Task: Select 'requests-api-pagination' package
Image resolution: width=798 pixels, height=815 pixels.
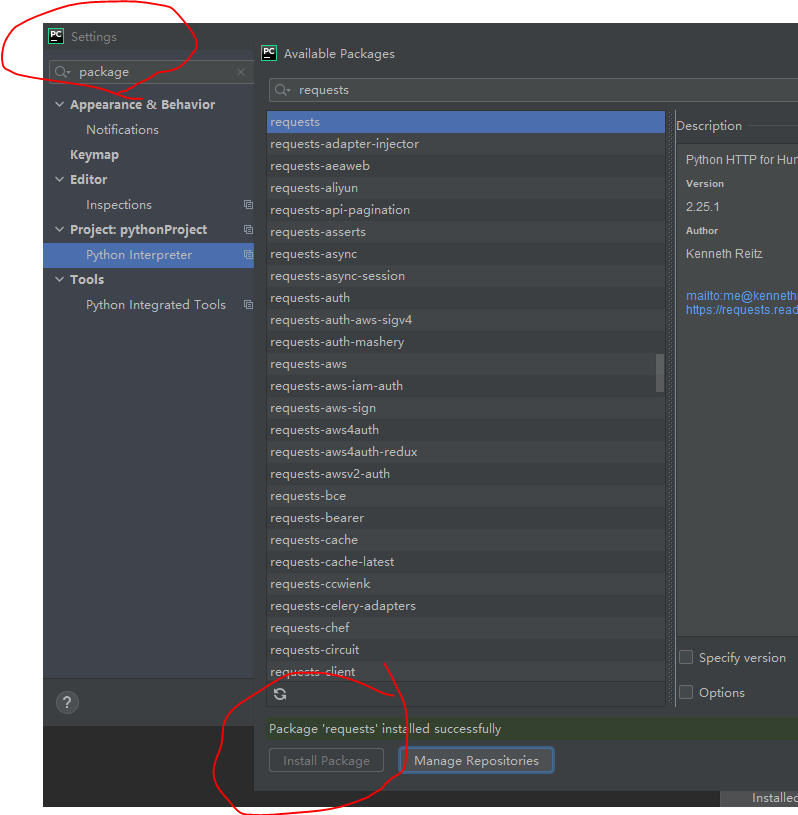Action: click(x=466, y=210)
